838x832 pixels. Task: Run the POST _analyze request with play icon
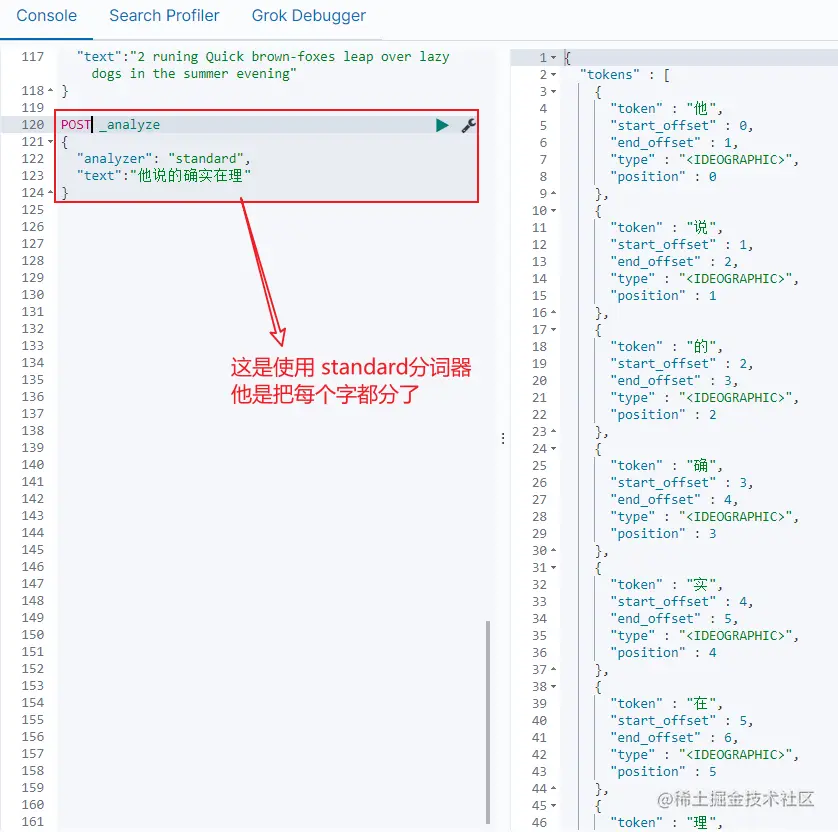[x=442, y=125]
